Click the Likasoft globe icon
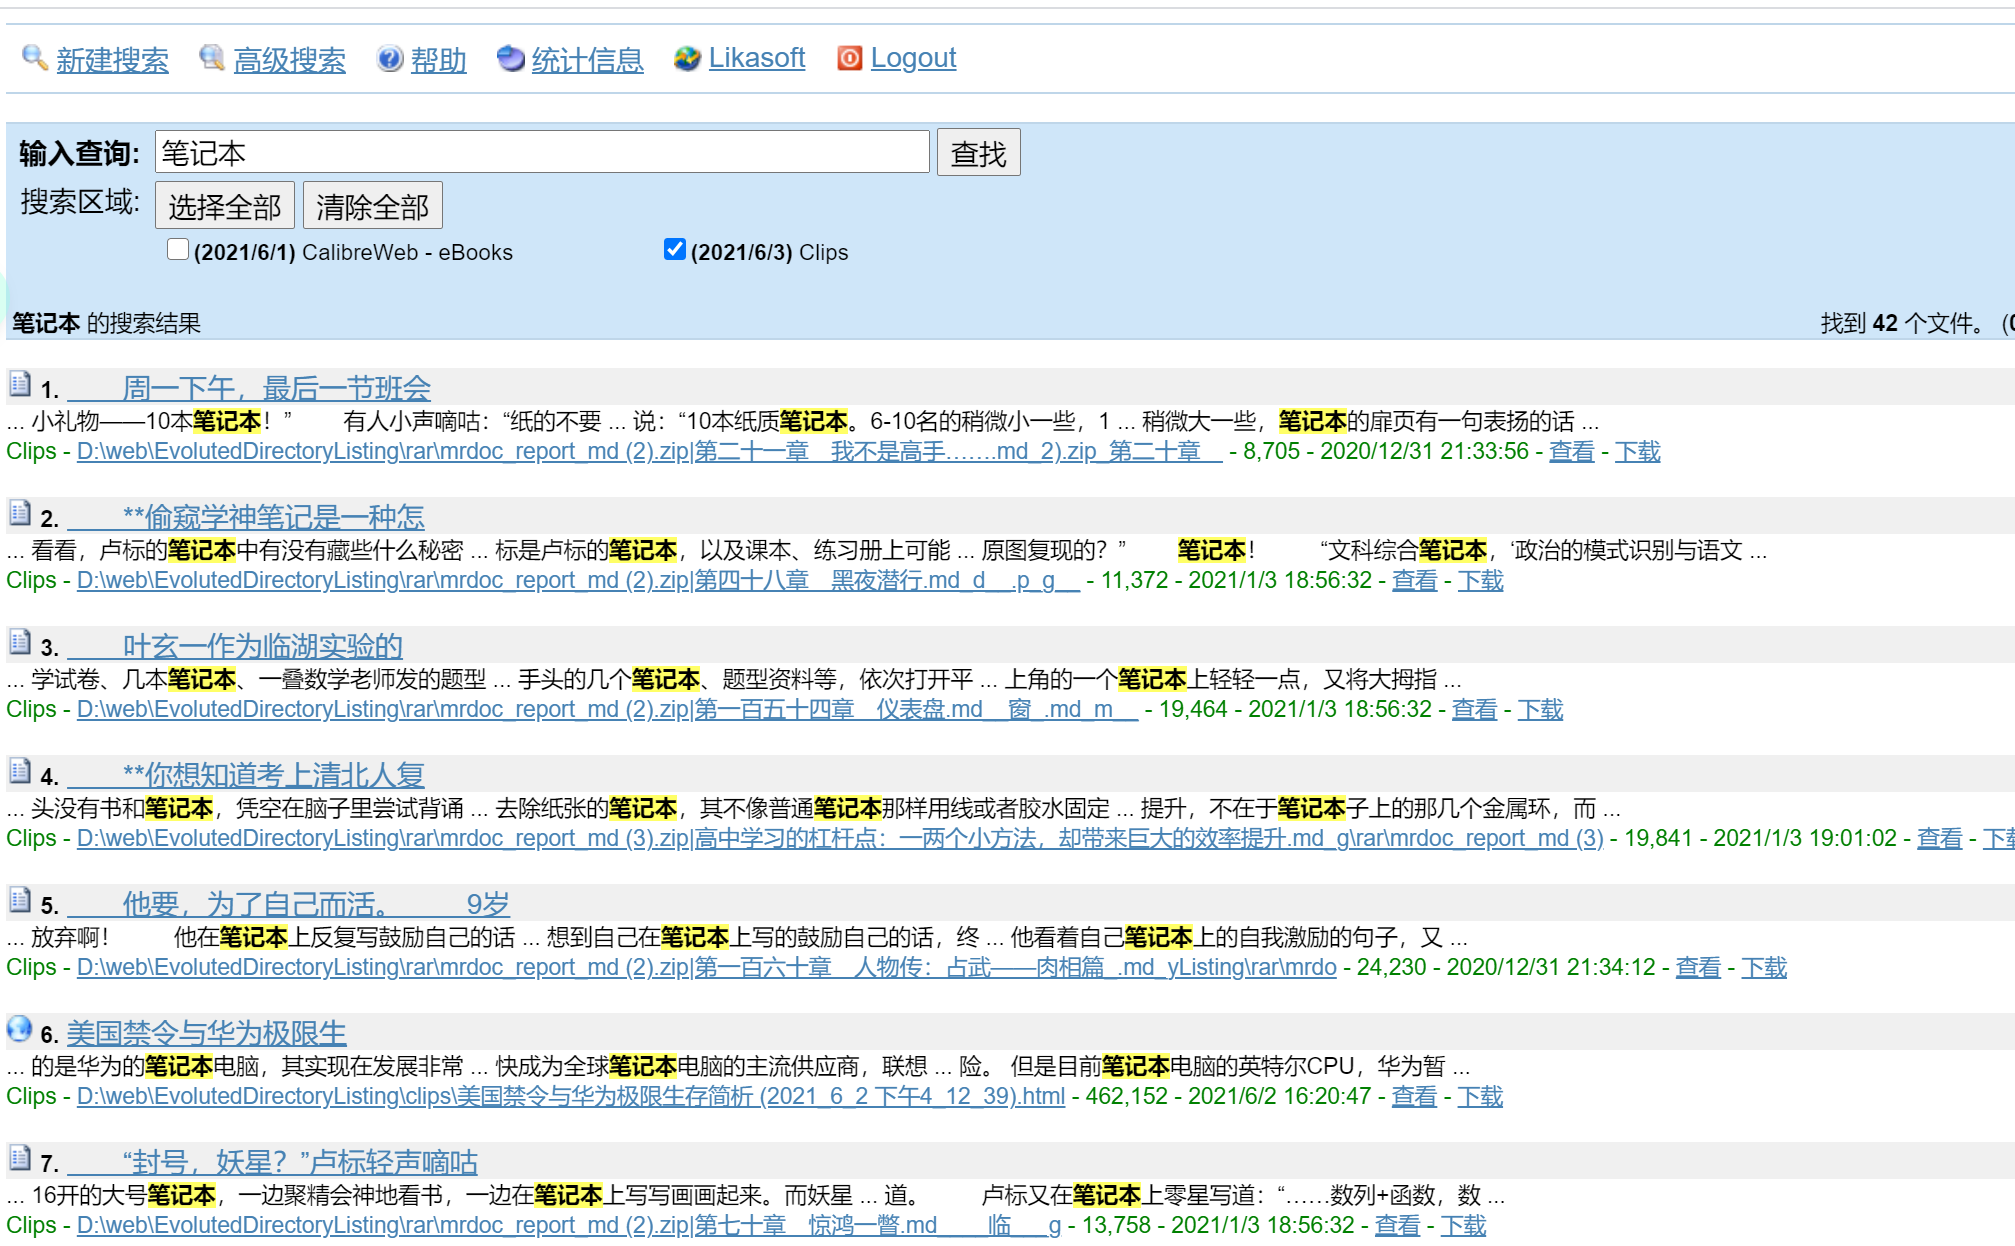 [x=687, y=59]
